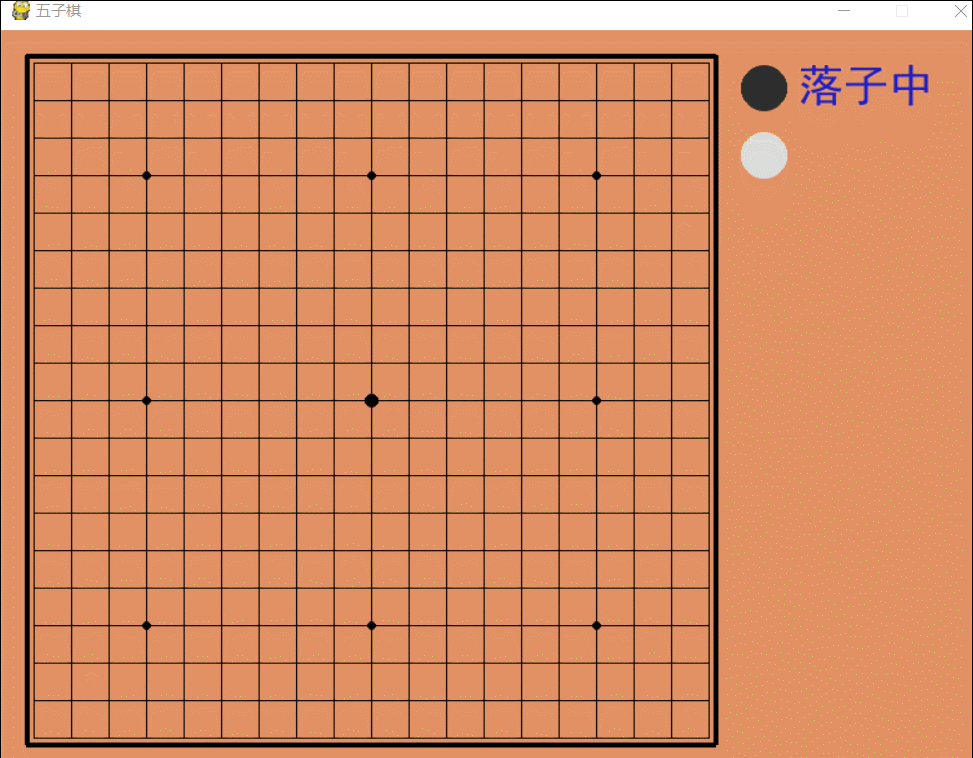Click an intersection just above the center point
Image resolution: width=973 pixels, height=758 pixels.
click(371, 362)
